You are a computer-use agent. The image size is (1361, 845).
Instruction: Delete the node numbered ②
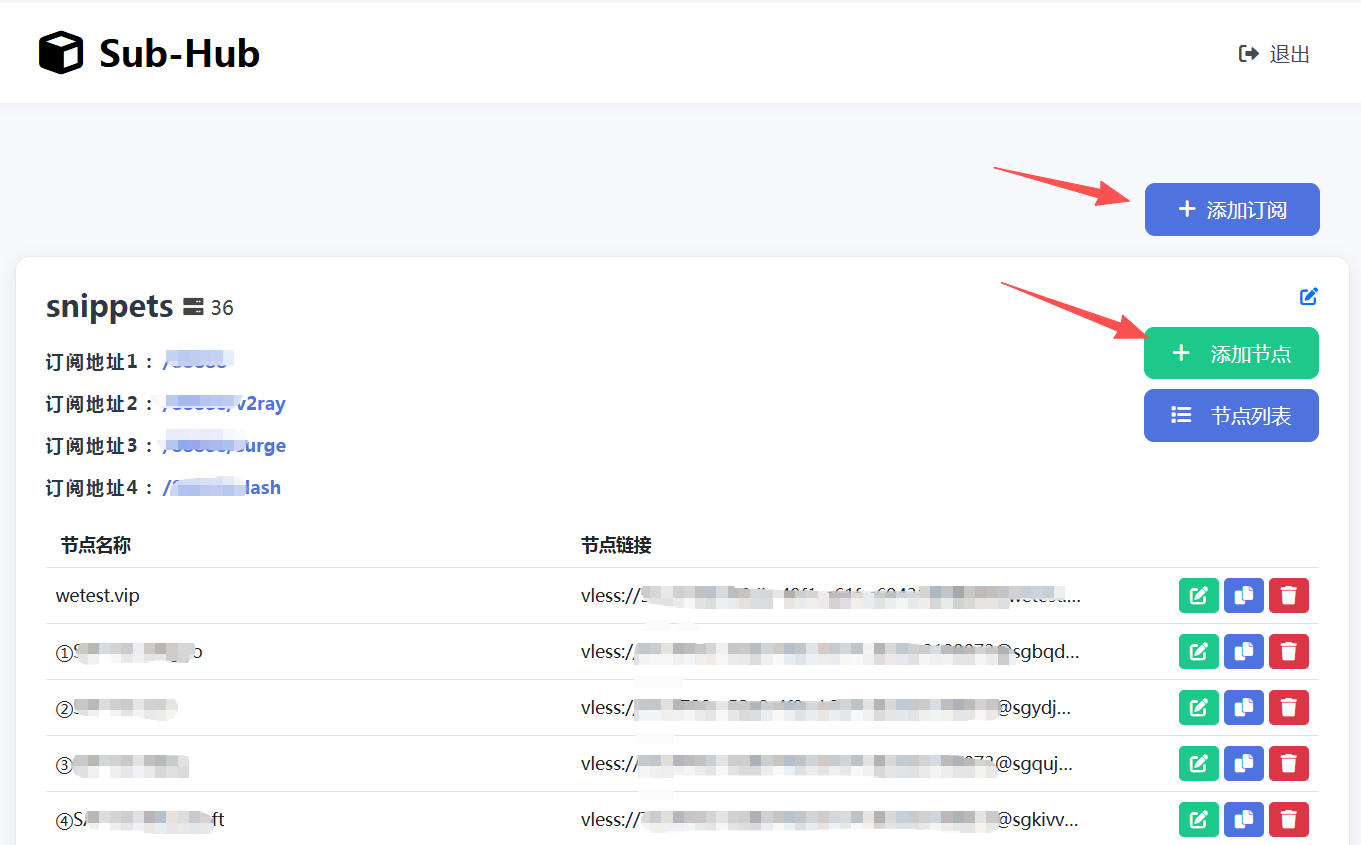pos(1289,708)
